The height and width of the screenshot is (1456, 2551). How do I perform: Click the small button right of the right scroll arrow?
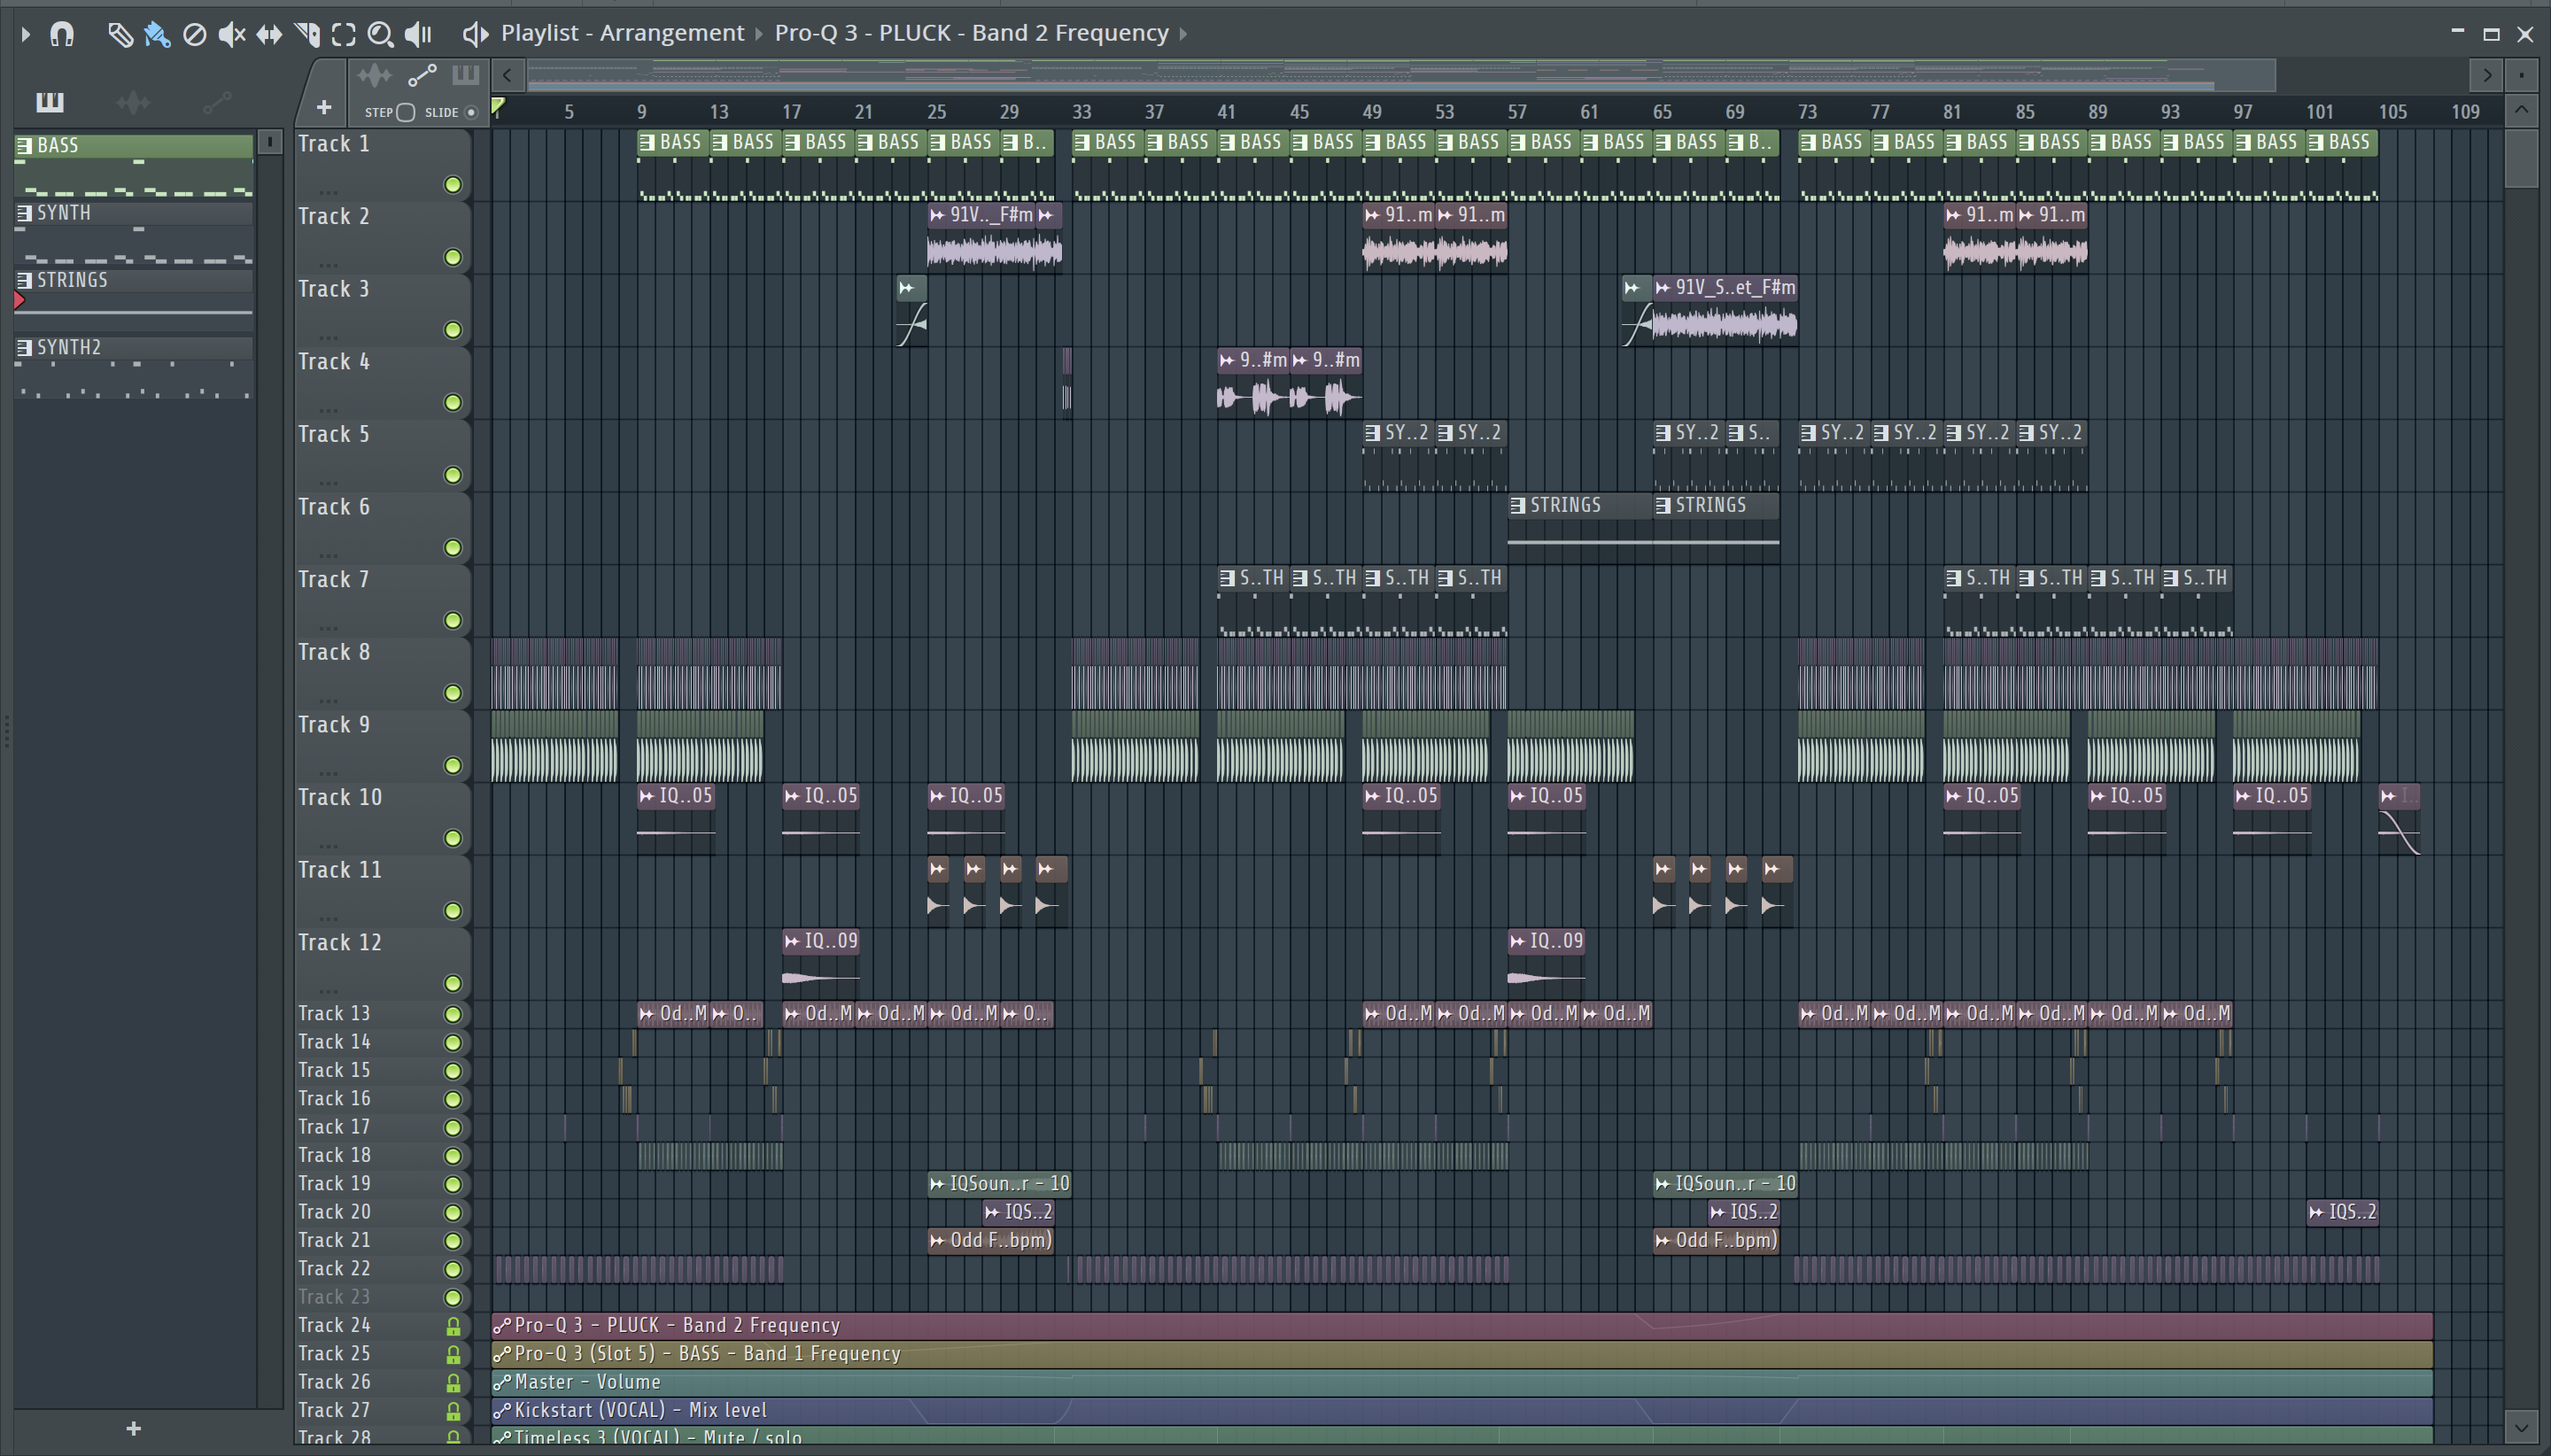coord(2521,75)
